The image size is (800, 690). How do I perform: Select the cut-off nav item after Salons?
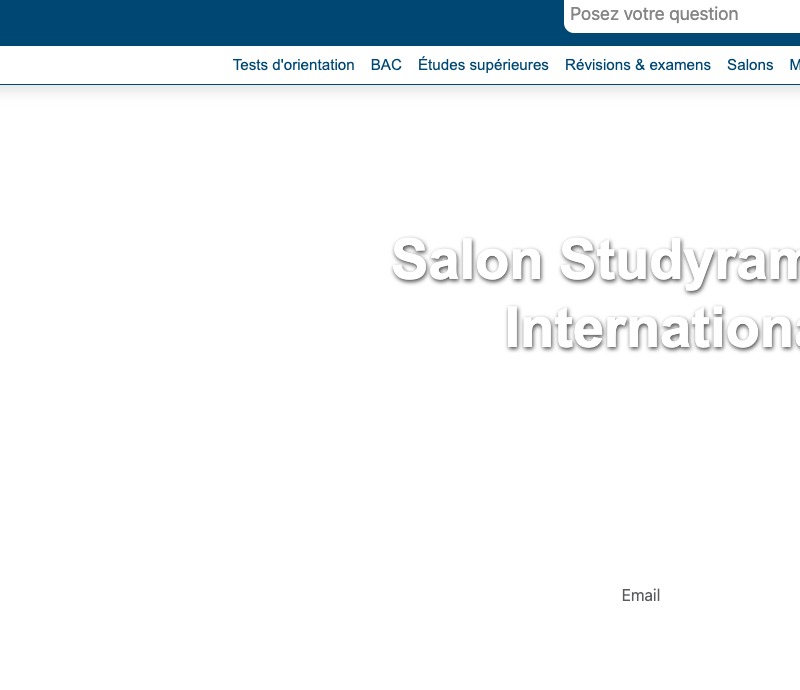[794, 65]
